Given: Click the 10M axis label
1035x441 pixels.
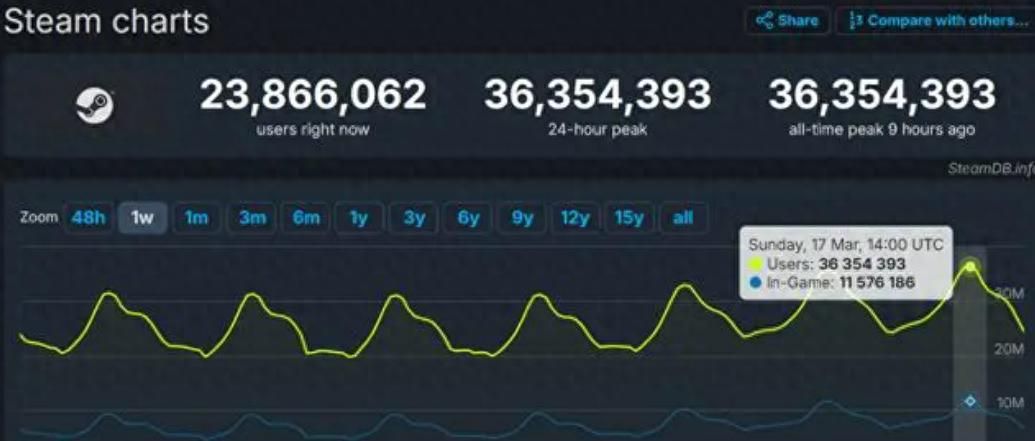Looking at the screenshot, I should (x=1010, y=403).
